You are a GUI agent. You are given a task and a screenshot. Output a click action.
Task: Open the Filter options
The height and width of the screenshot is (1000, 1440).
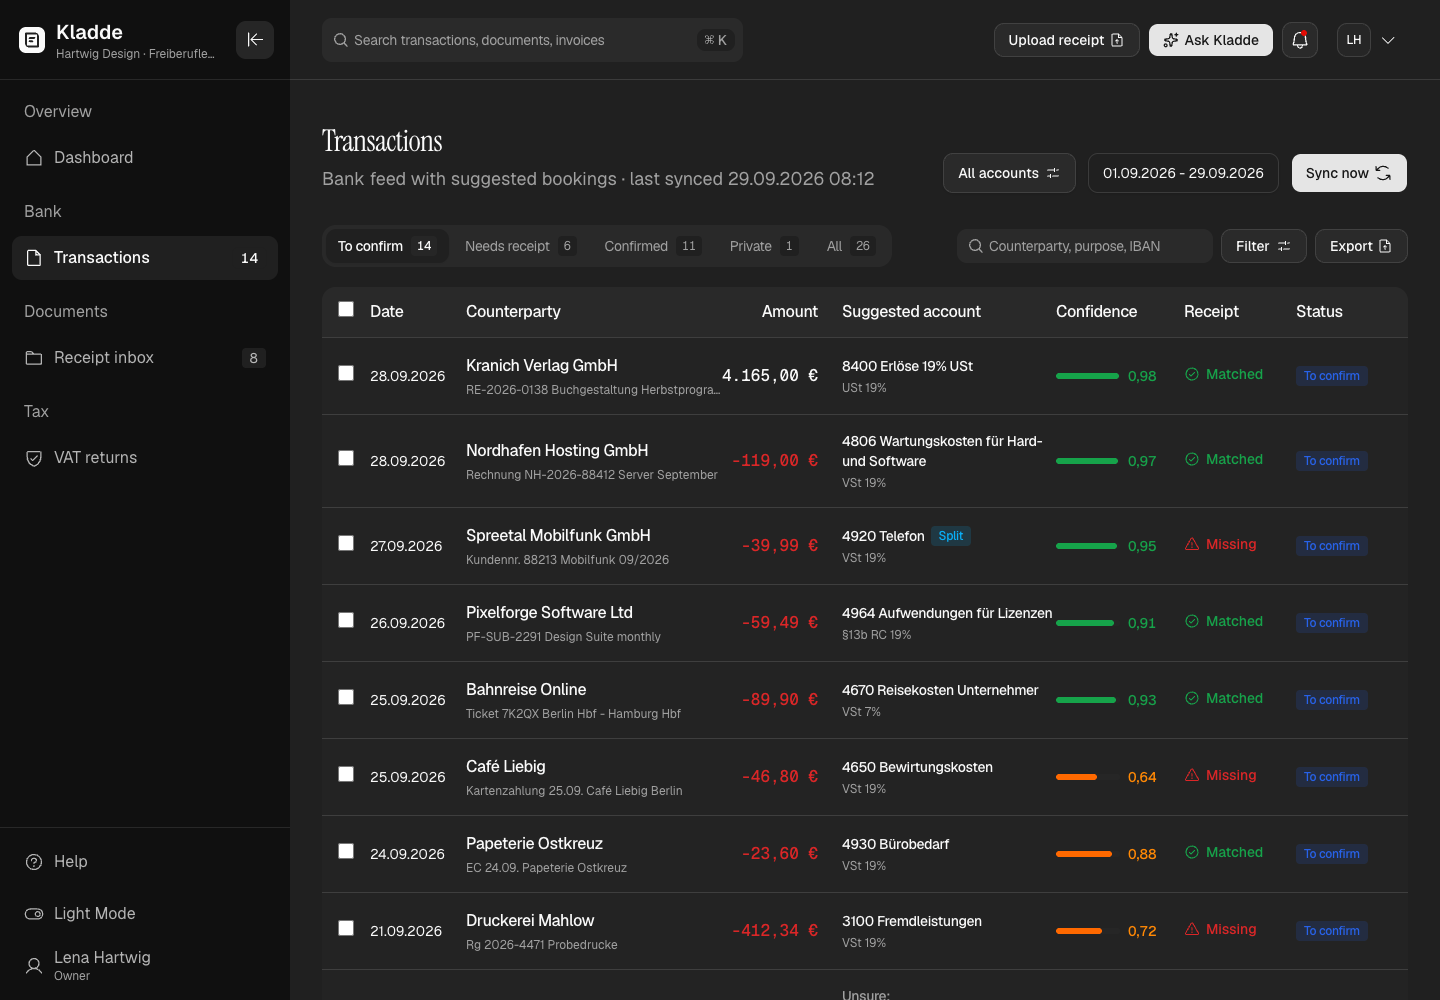[1263, 246]
